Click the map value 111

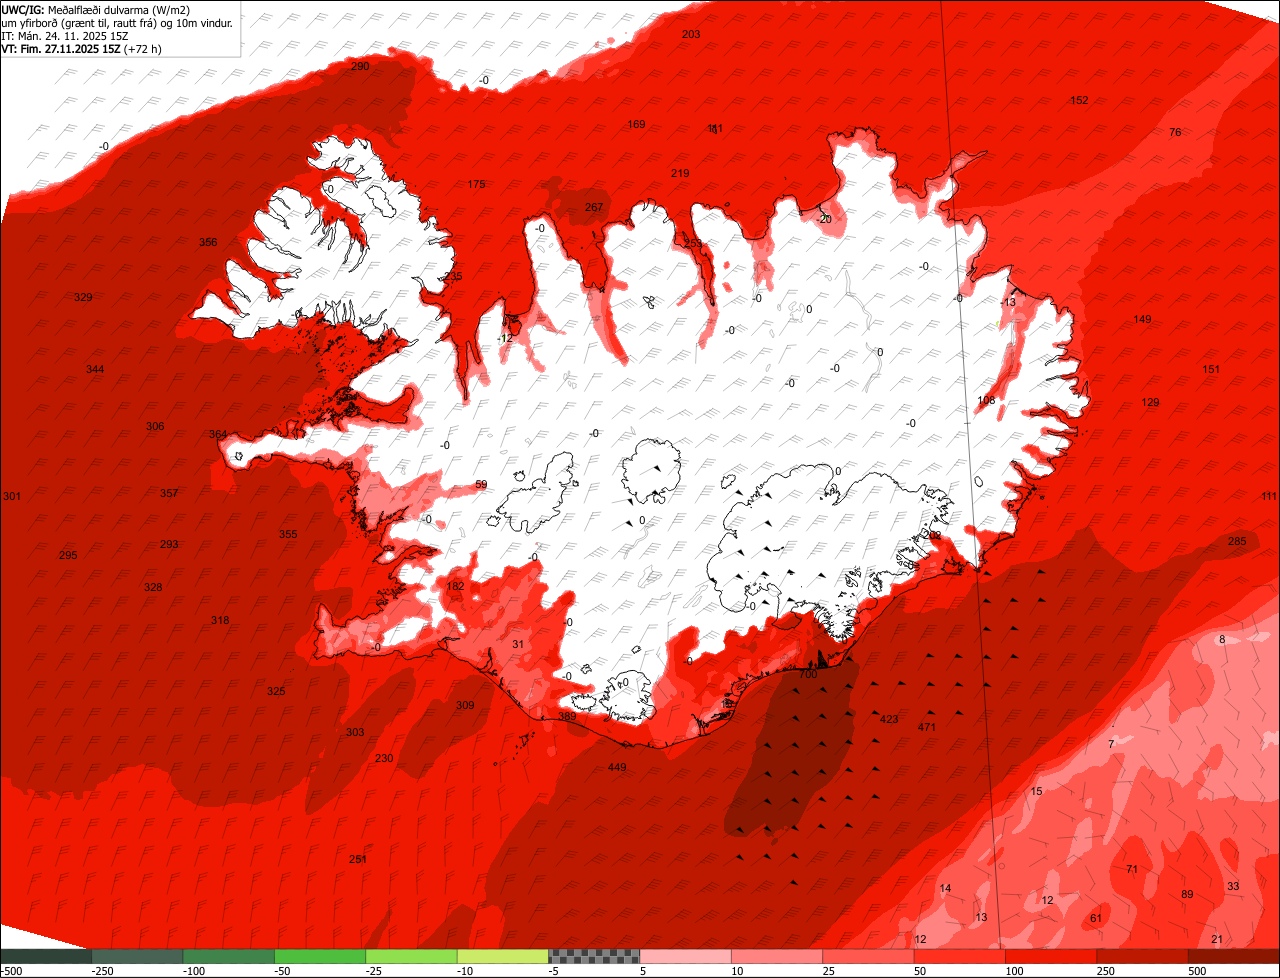point(1269,496)
